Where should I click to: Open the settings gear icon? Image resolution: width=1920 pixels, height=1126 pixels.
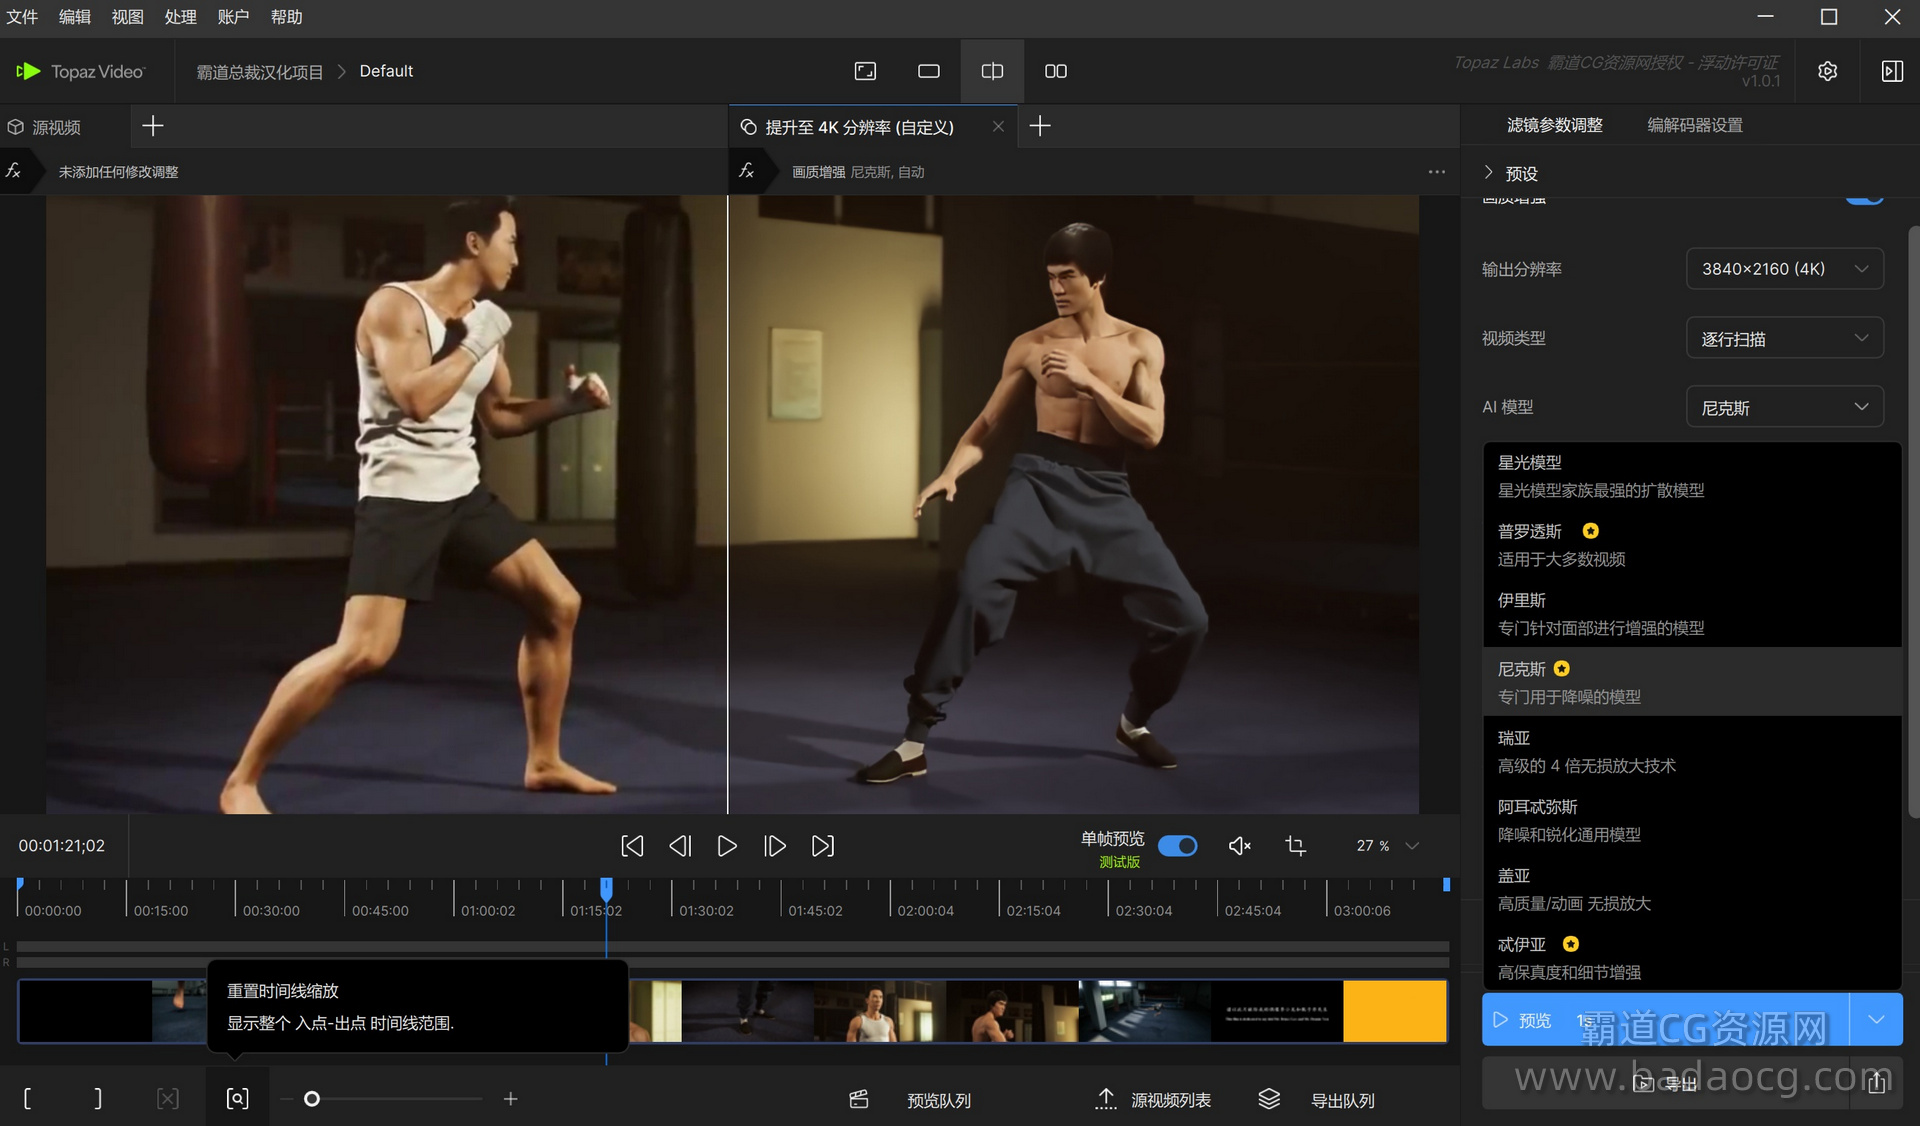1827,71
